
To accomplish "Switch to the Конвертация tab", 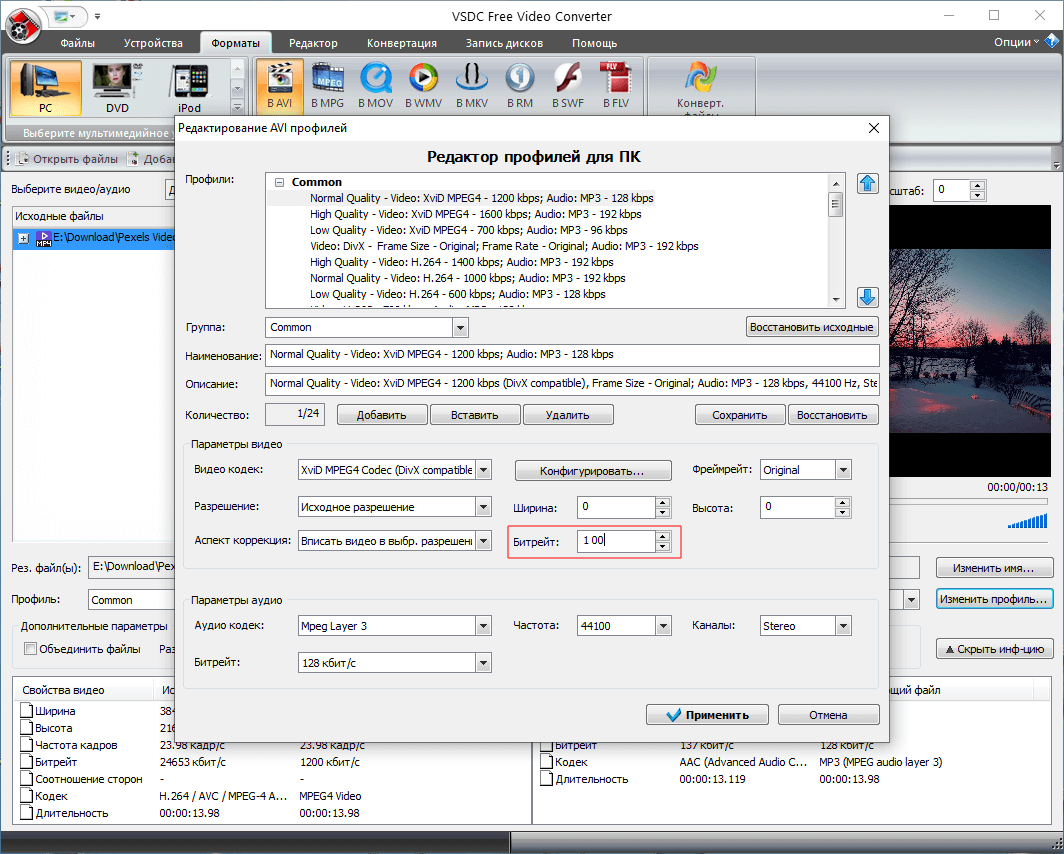I will [x=401, y=43].
